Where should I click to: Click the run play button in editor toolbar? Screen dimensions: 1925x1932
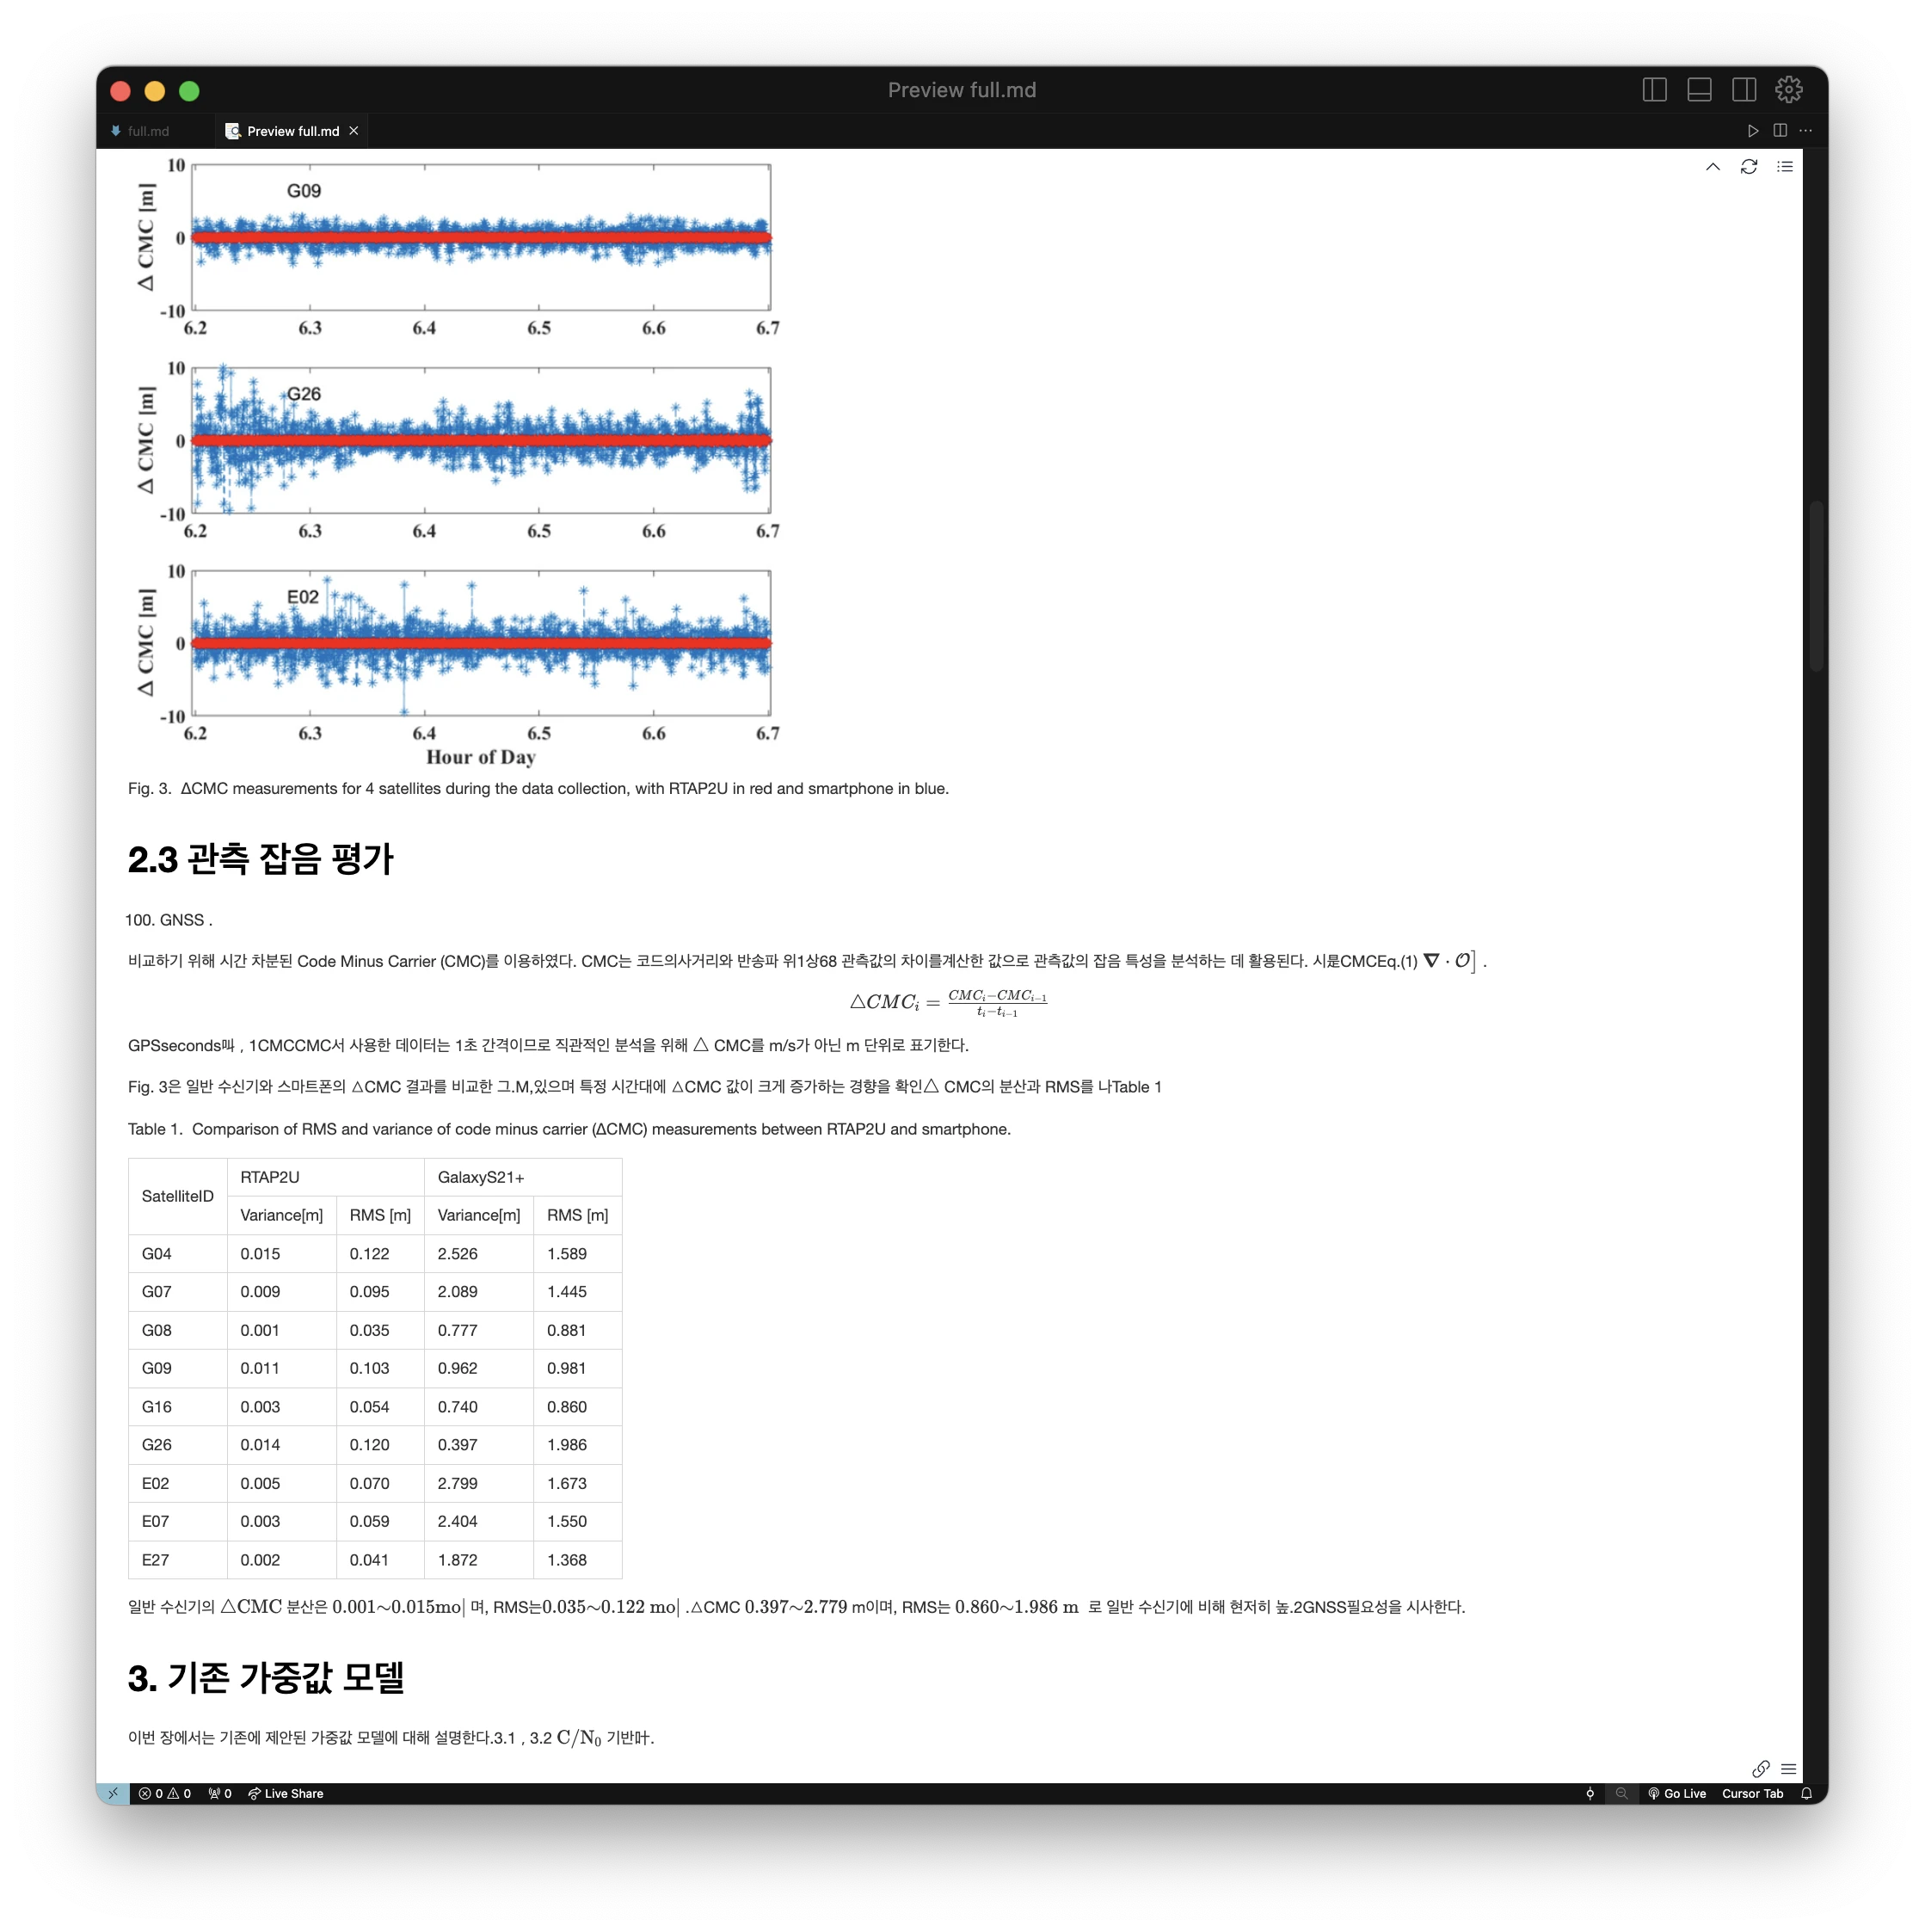1752,131
